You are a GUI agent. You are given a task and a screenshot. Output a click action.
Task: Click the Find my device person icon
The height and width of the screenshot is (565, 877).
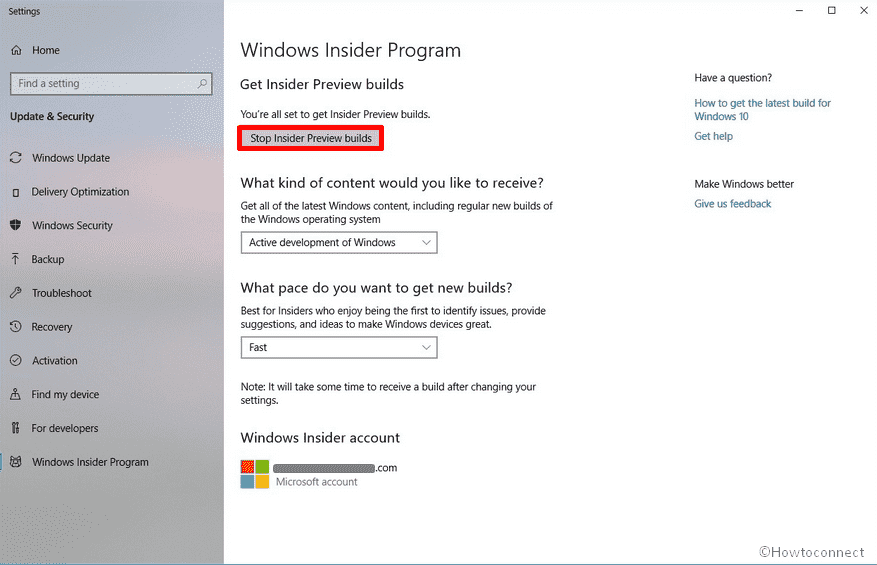tap(16, 394)
